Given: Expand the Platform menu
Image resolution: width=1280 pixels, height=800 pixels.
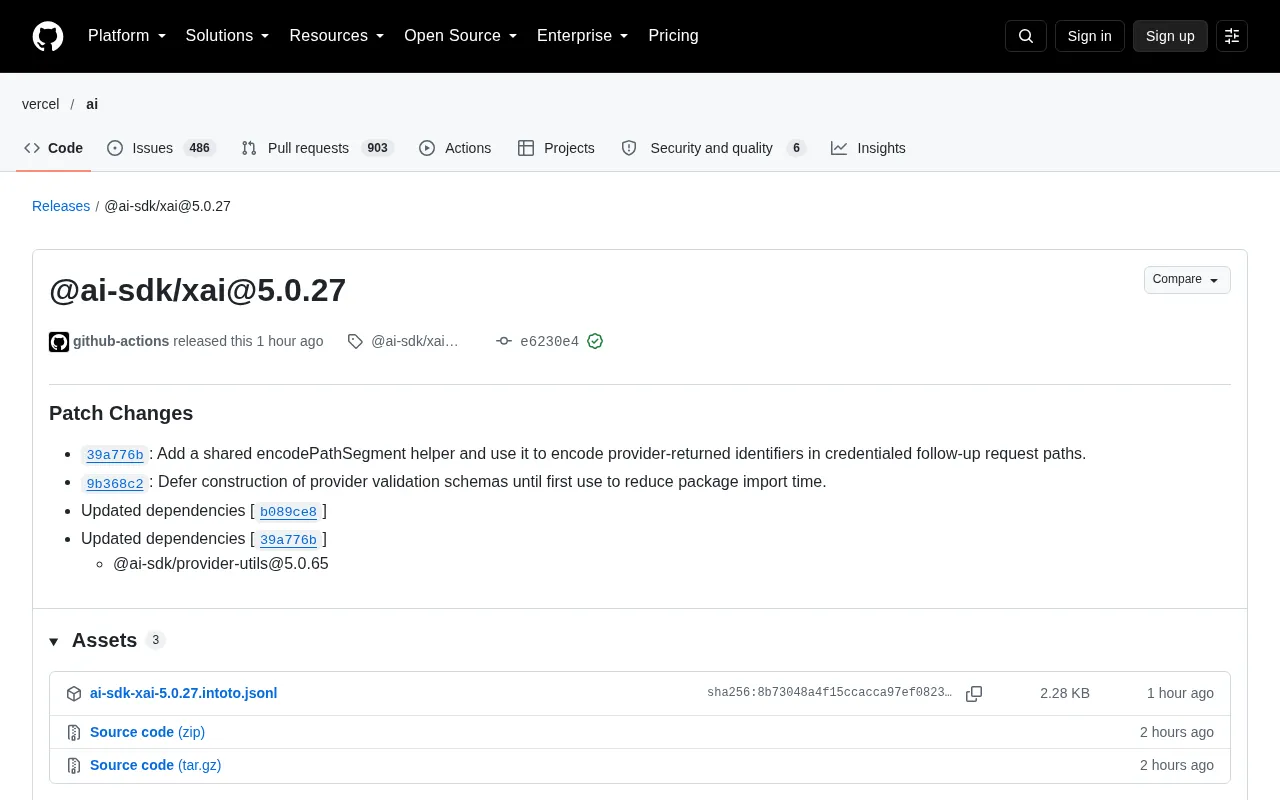Looking at the screenshot, I should click(x=127, y=36).
